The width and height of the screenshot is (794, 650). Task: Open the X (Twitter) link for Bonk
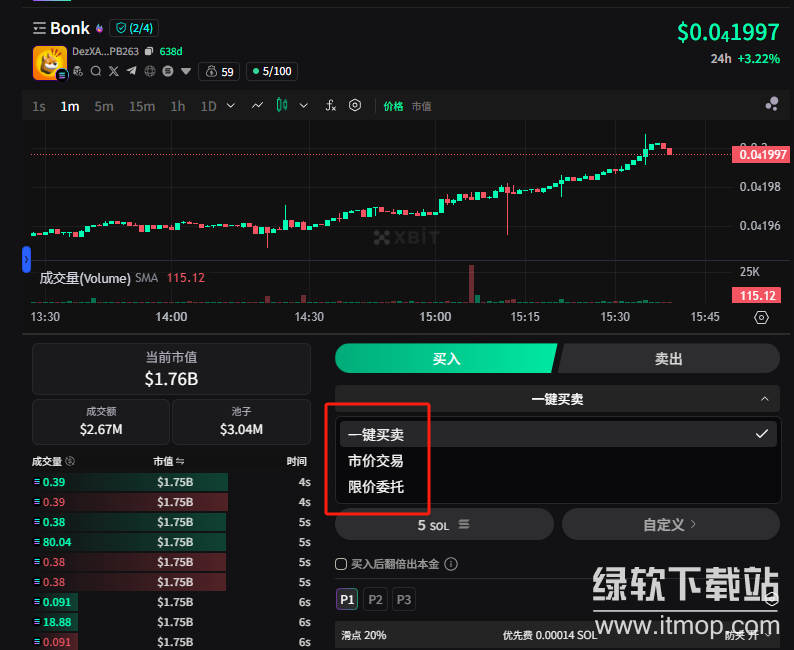coord(113,71)
